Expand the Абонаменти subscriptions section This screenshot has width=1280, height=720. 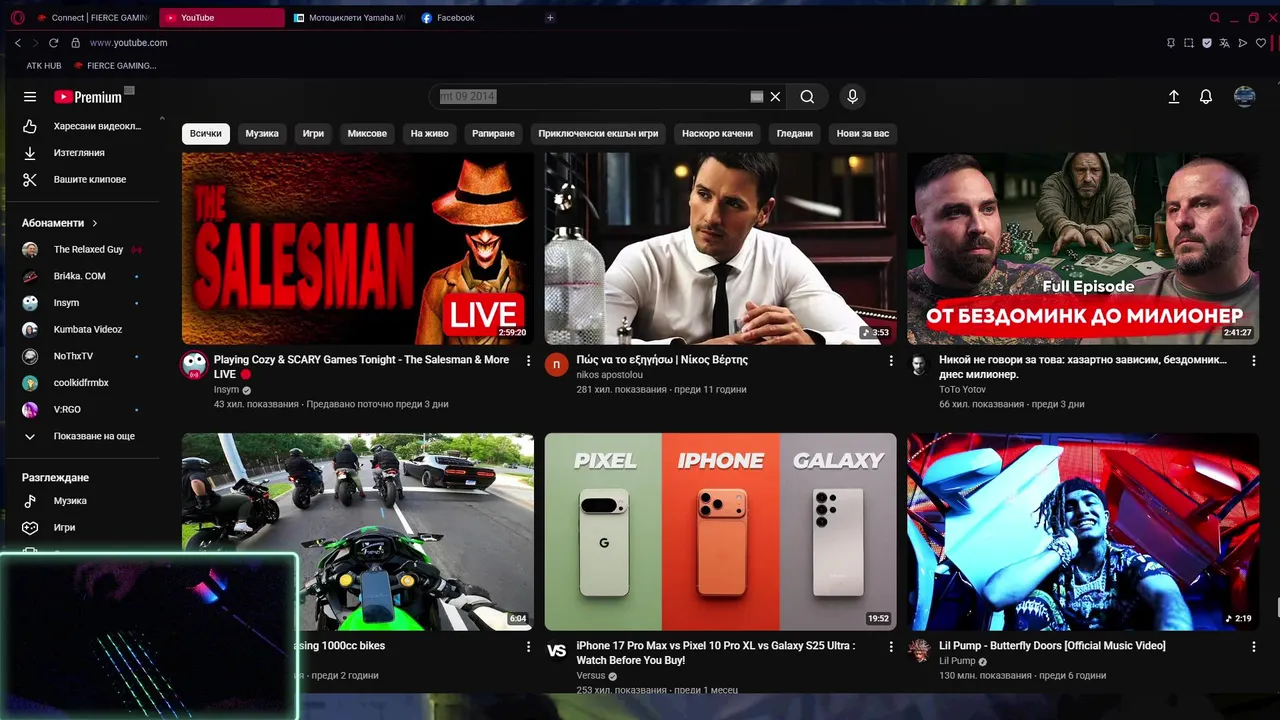[x=60, y=223]
